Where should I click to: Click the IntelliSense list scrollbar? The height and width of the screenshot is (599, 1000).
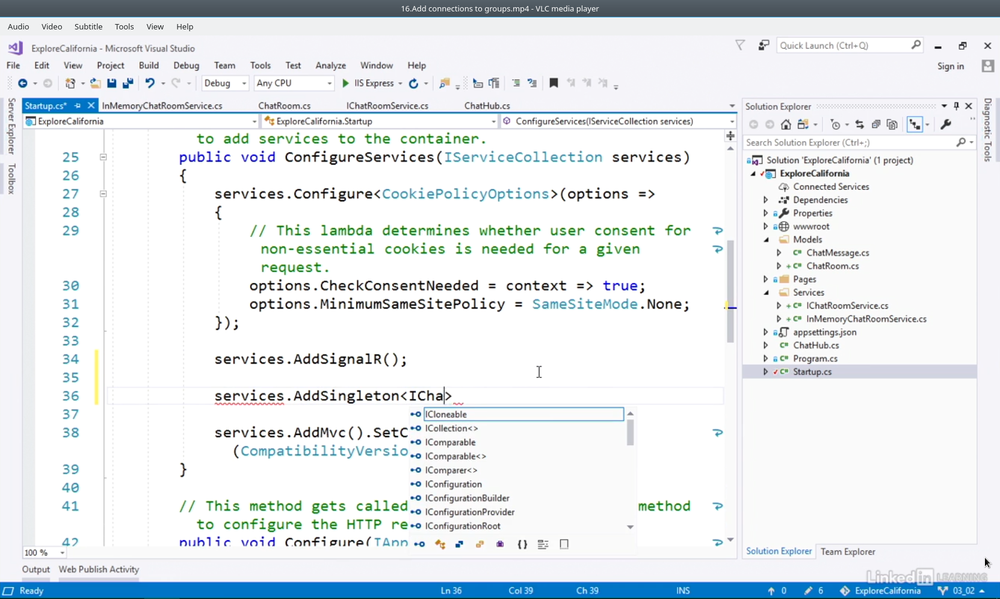630,433
